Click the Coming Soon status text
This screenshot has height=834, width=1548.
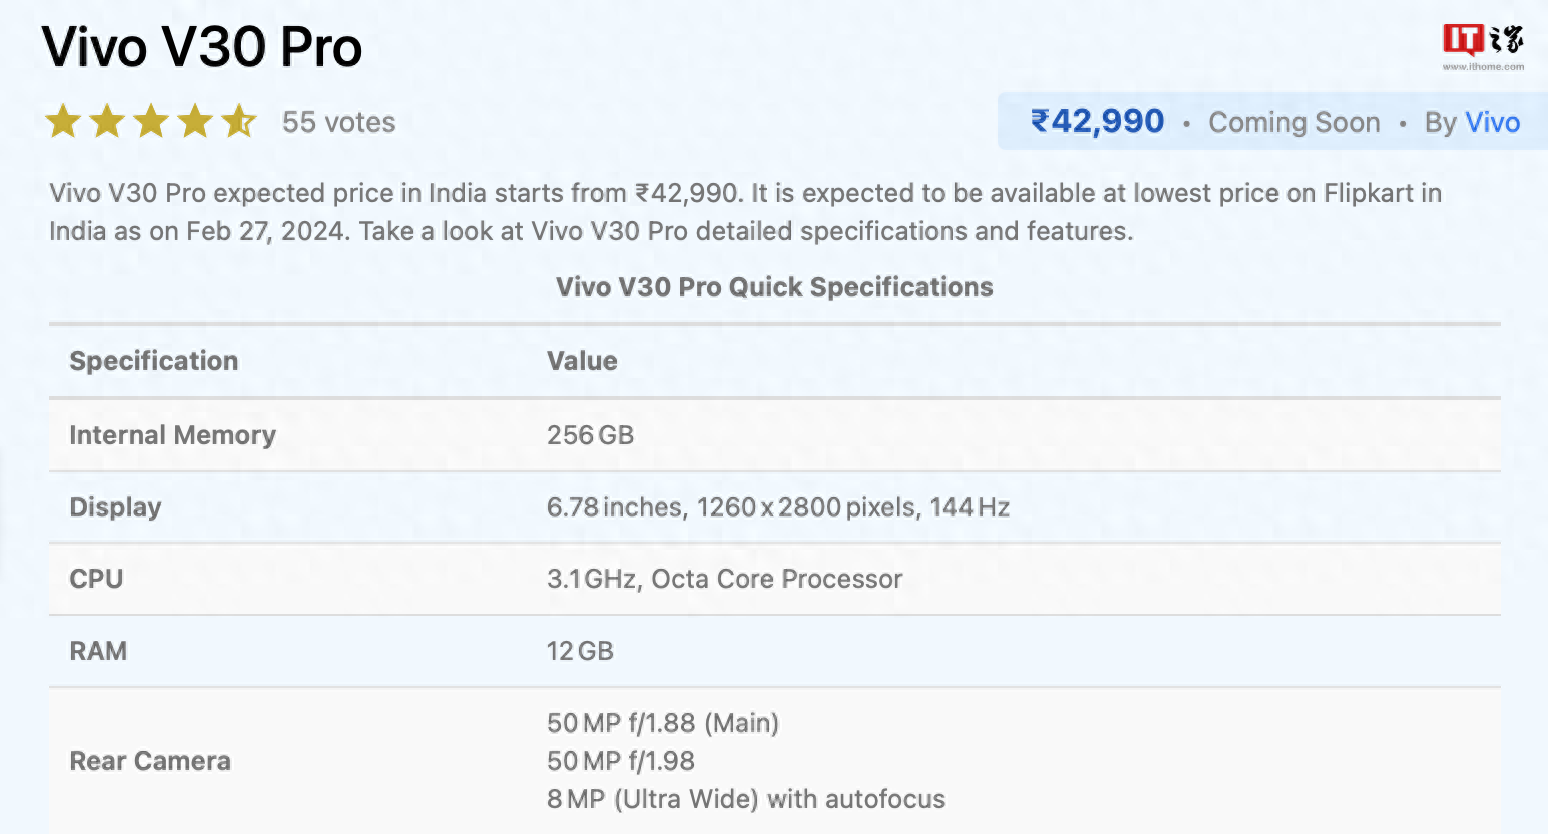[1294, 122]
